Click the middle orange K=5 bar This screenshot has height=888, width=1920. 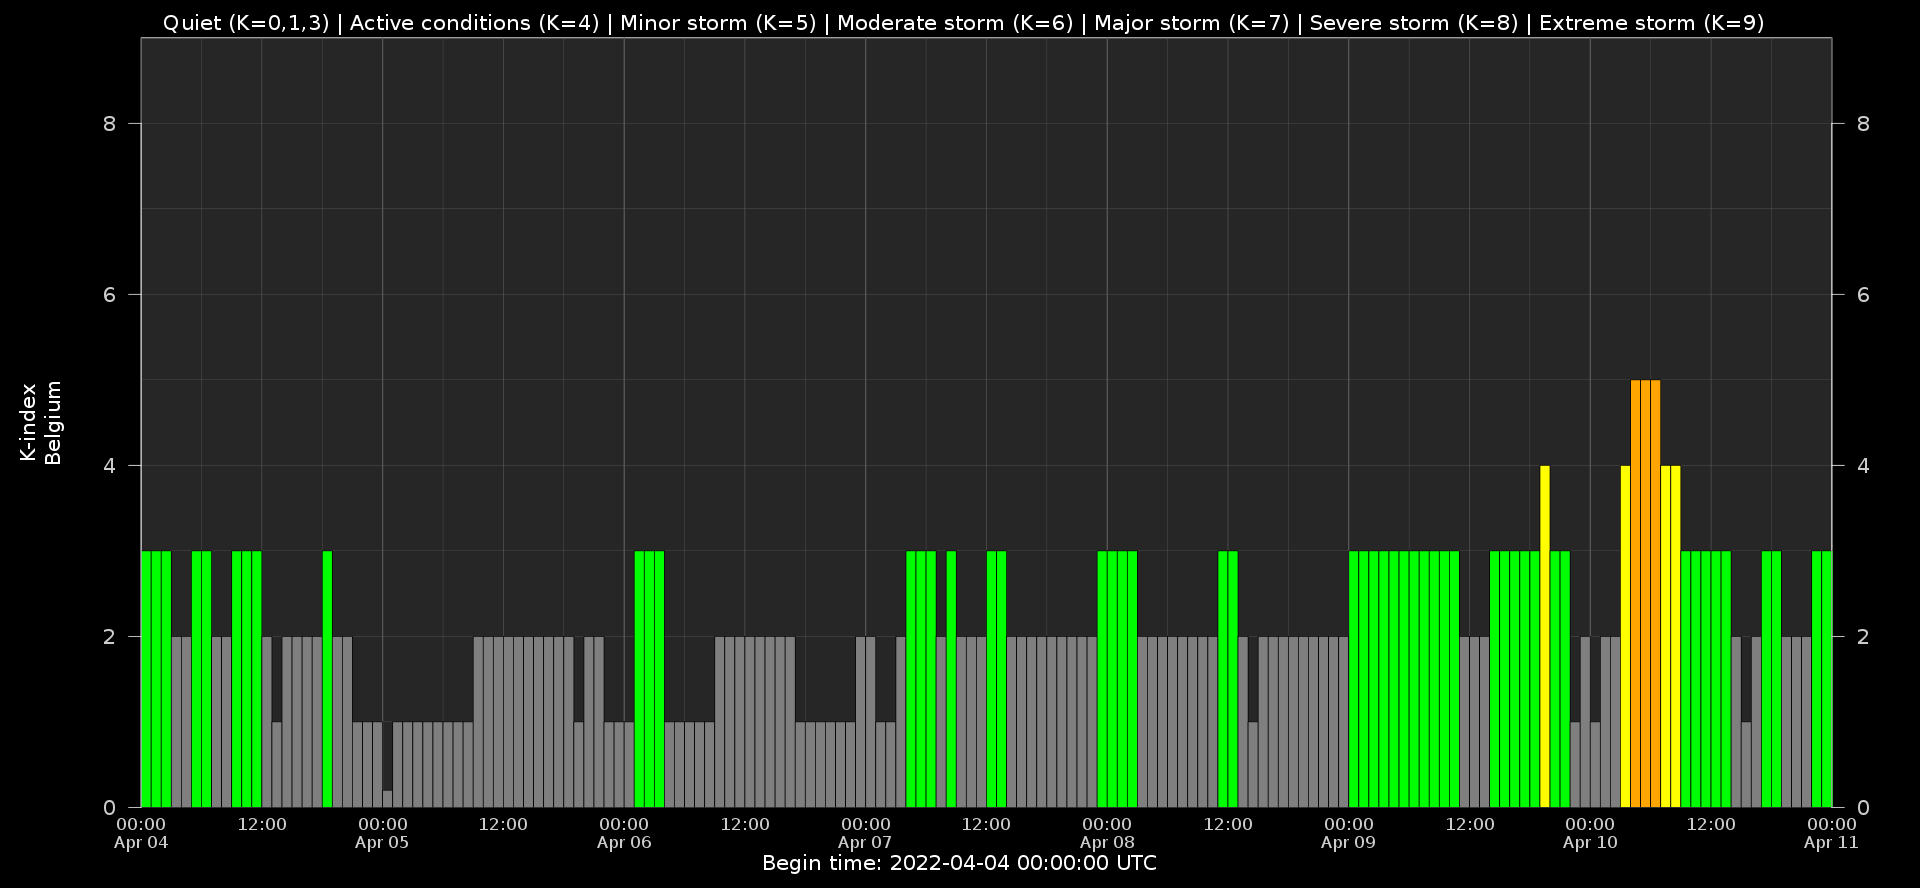1645,594
